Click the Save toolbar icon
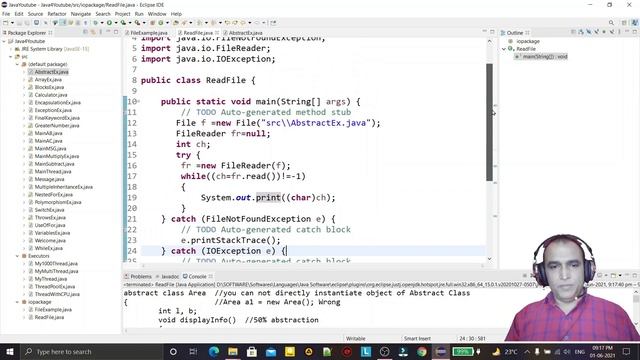 [19, 23]
